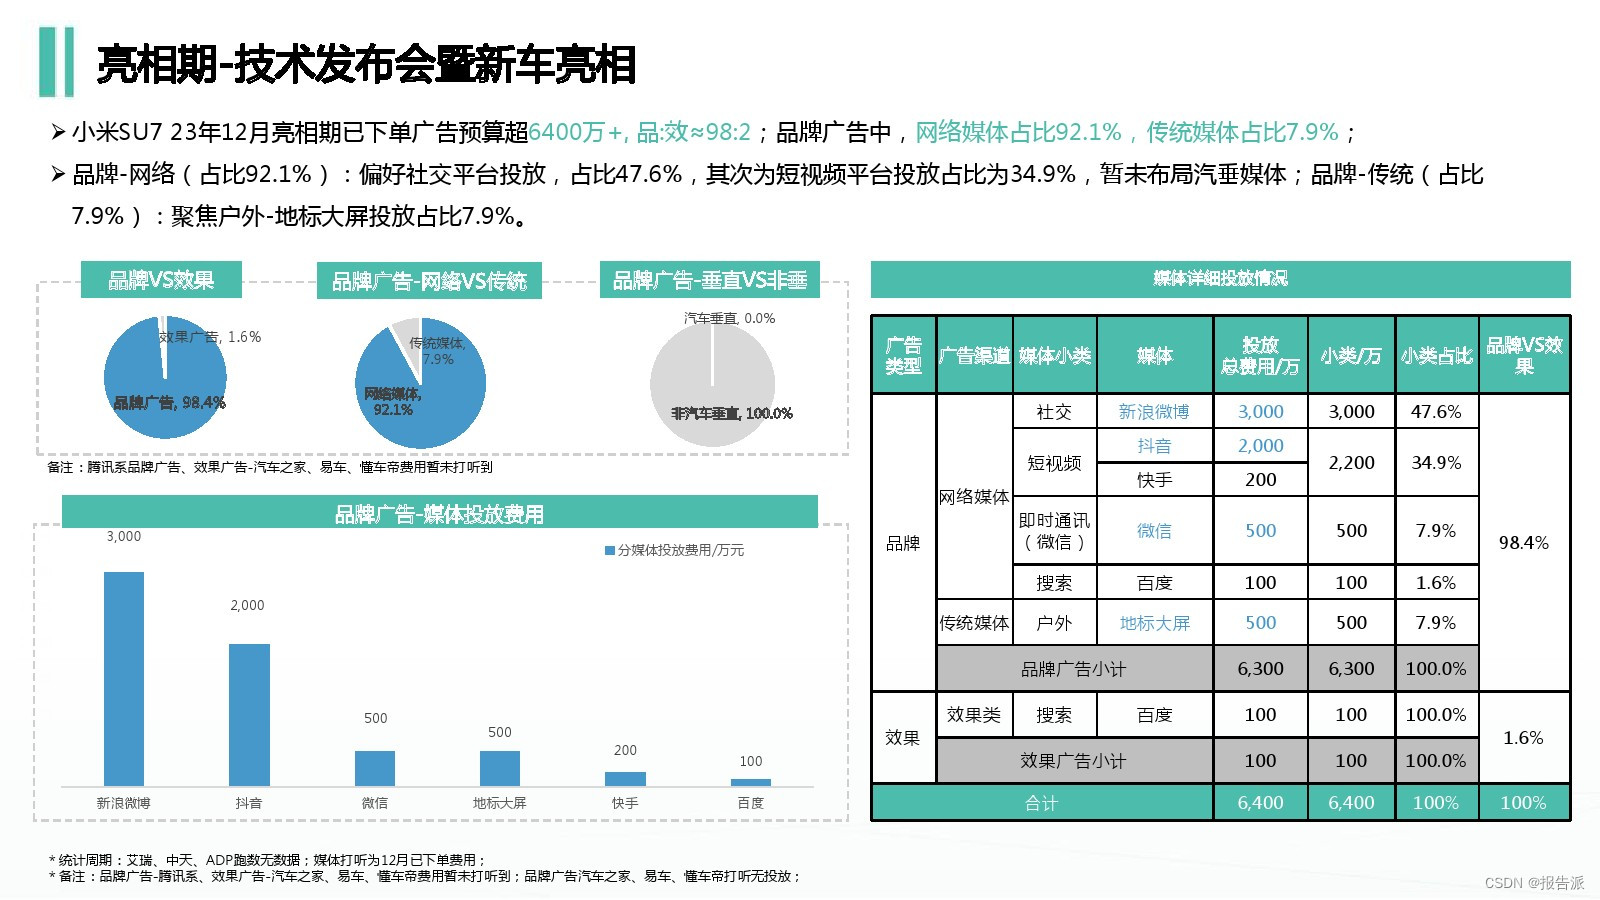The image size is (1600, 900).
Task: Click the 2,200 cell in the table
Action: point(1351,463)
